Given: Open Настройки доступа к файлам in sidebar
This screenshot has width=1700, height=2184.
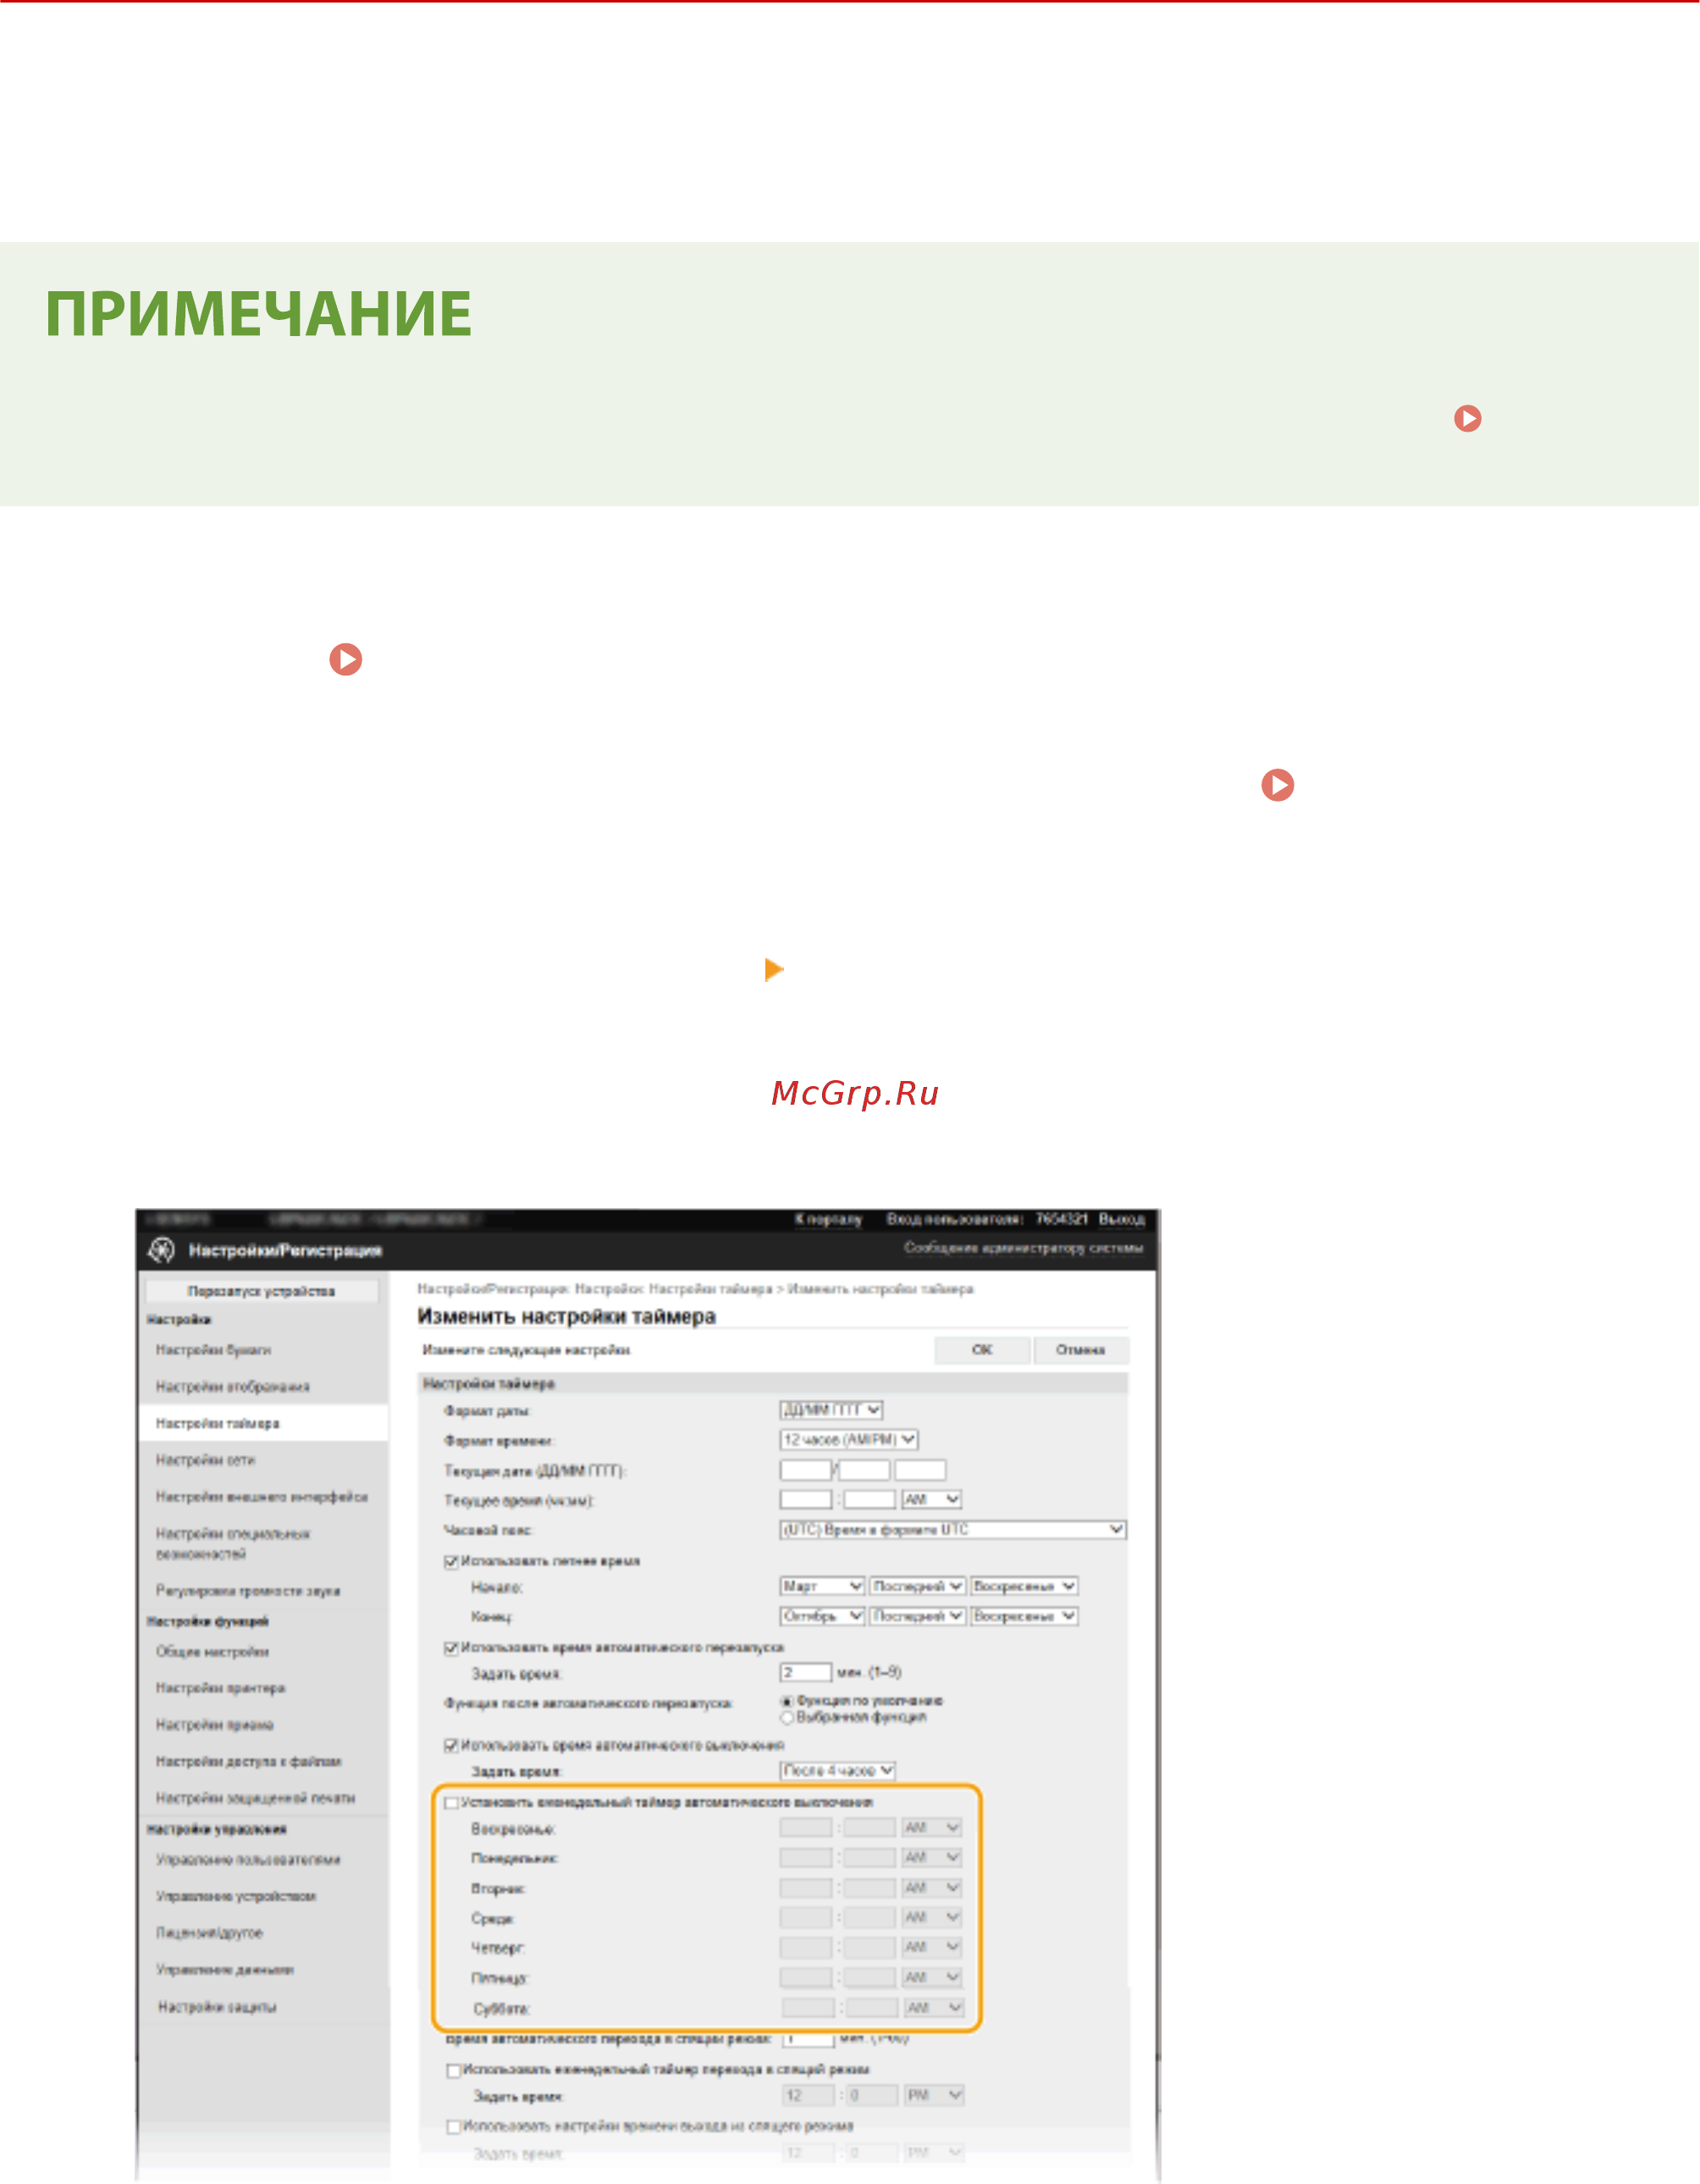Looking at the screenshot, I should 248,1762.
